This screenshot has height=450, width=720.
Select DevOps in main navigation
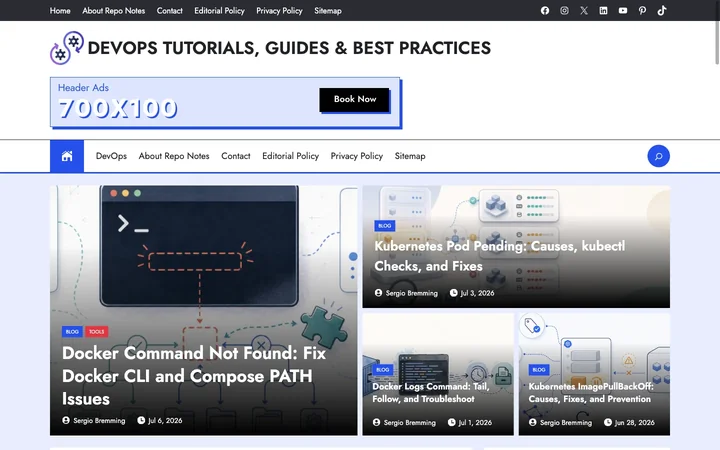click(x=111, y=156)
